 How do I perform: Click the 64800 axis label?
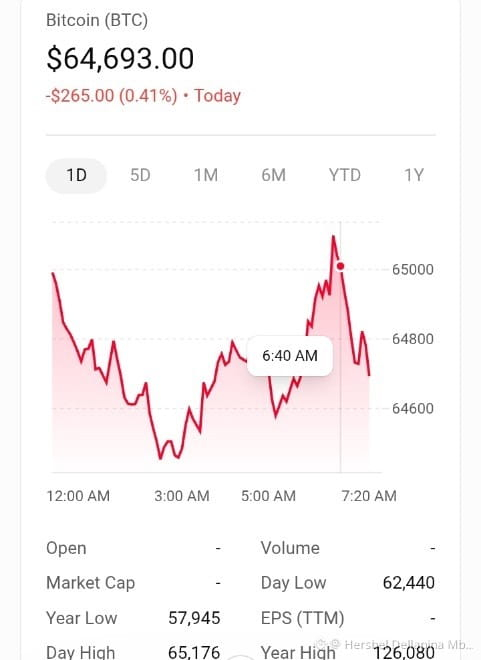click(412, 339)
